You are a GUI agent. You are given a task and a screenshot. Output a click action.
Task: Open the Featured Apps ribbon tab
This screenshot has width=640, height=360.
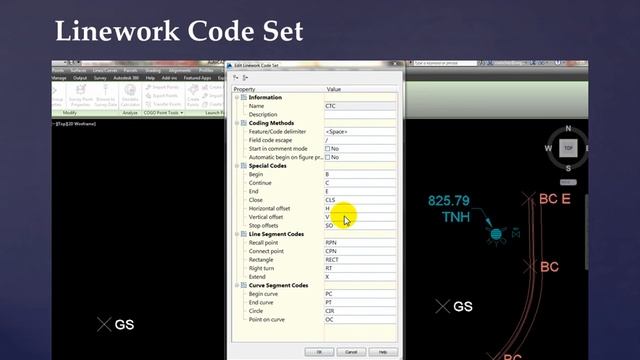[x=198, y=78]
